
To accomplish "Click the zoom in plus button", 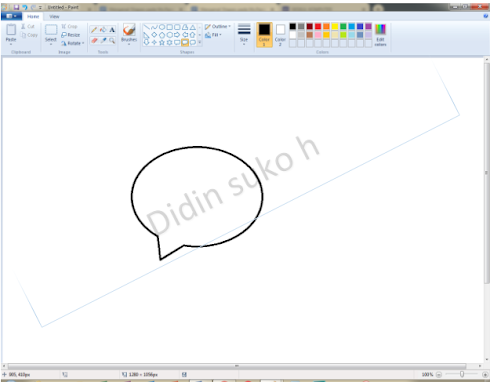I will point(485,374).
